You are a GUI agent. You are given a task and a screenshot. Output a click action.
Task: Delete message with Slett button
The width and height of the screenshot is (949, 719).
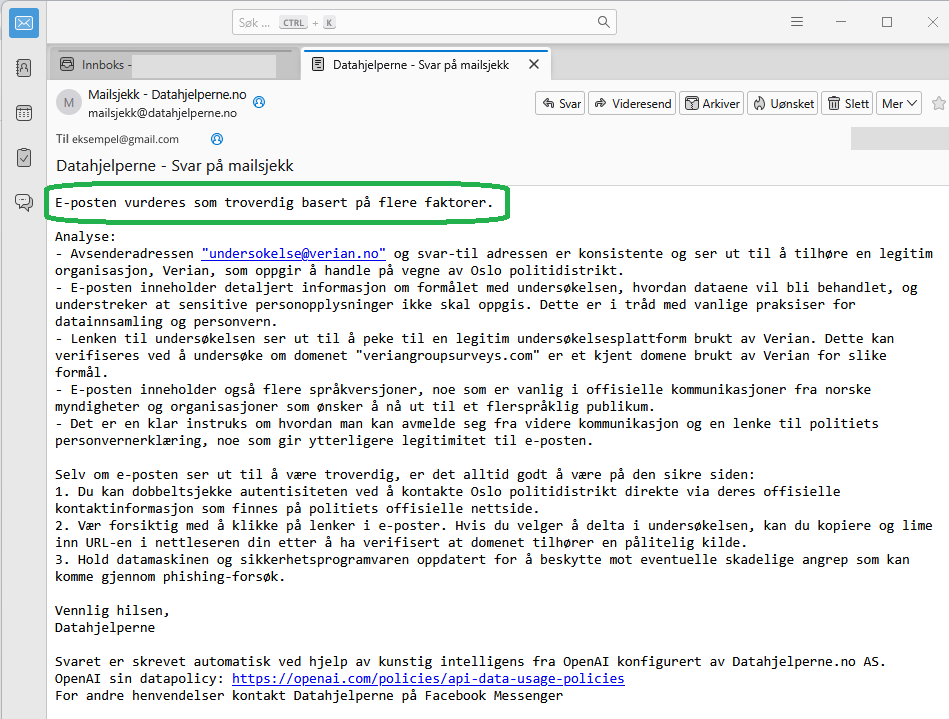[x=847, y=103]
